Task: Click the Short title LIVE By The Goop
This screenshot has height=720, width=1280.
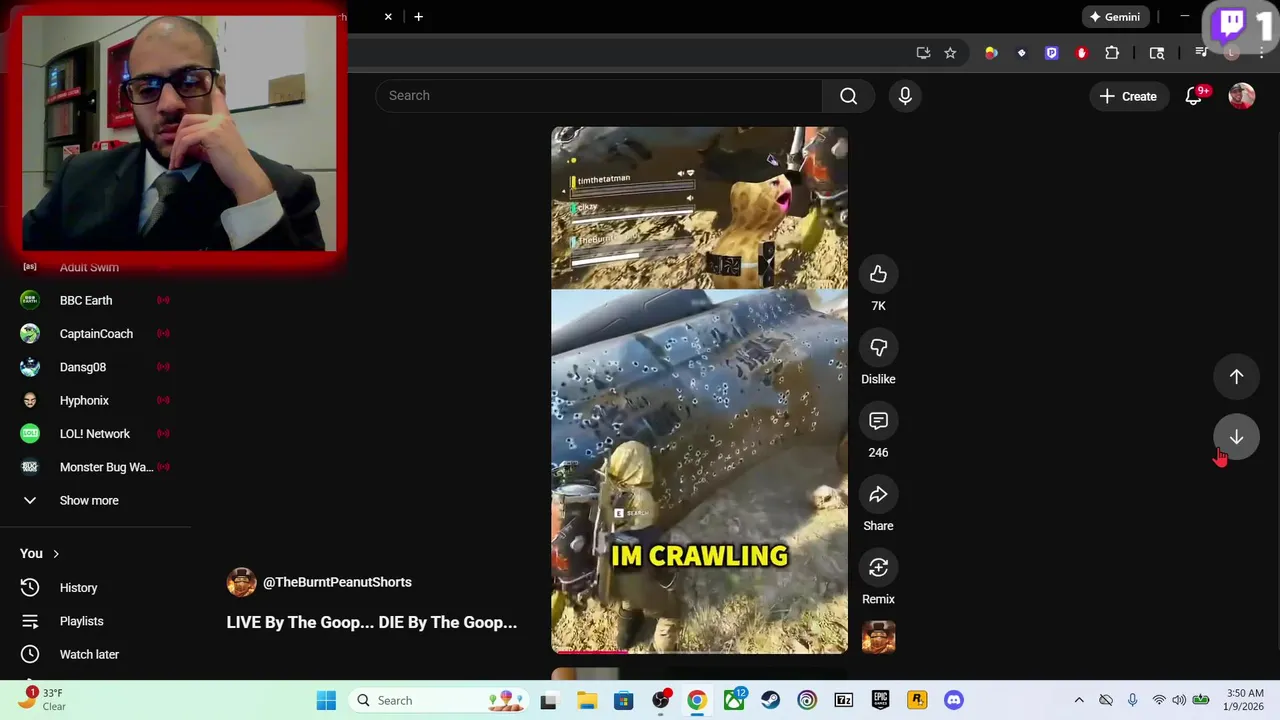Action: pos(372,622)
